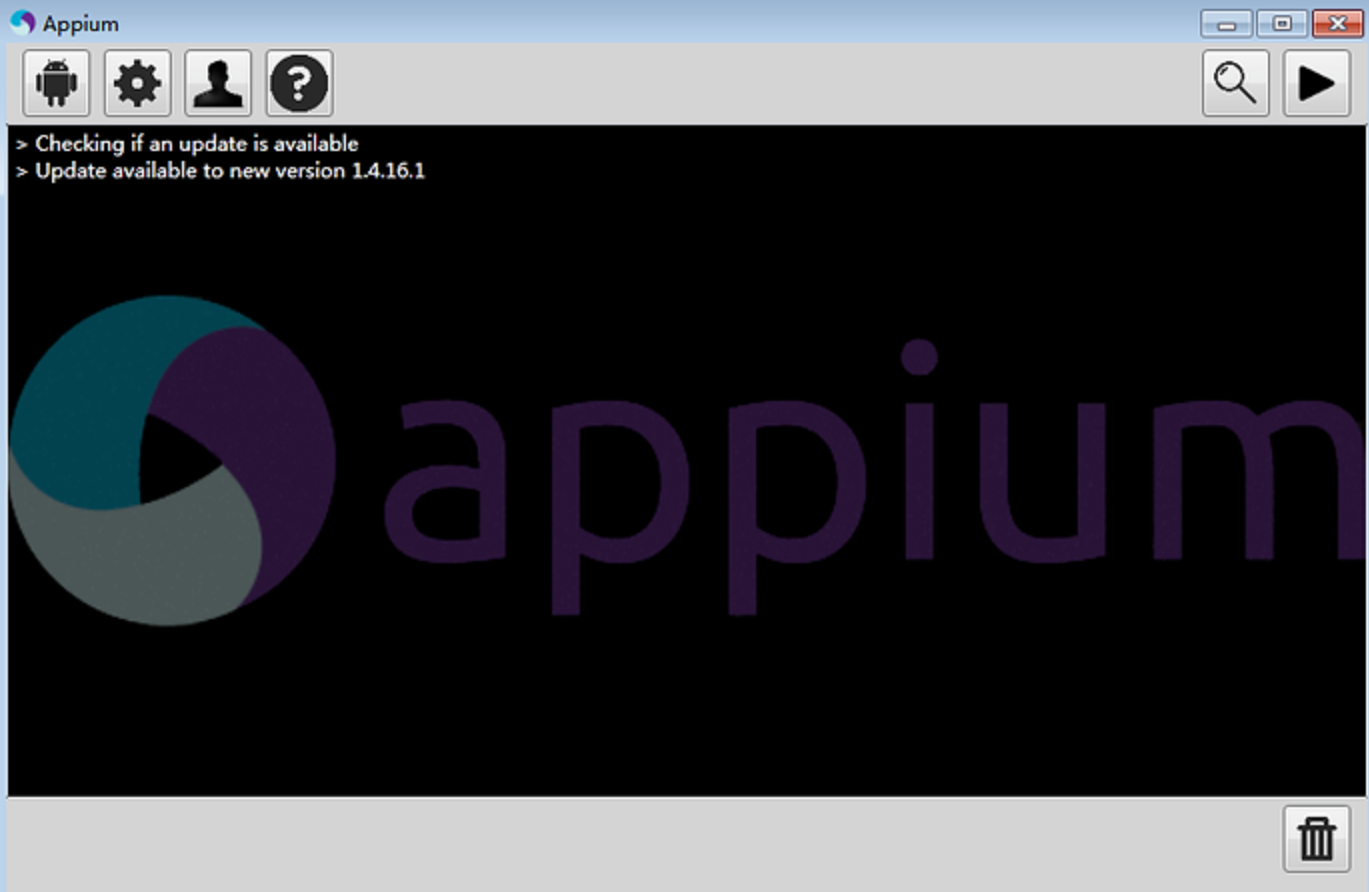
Task: Open Android Settings via robot icon
Action: (56, 83)
